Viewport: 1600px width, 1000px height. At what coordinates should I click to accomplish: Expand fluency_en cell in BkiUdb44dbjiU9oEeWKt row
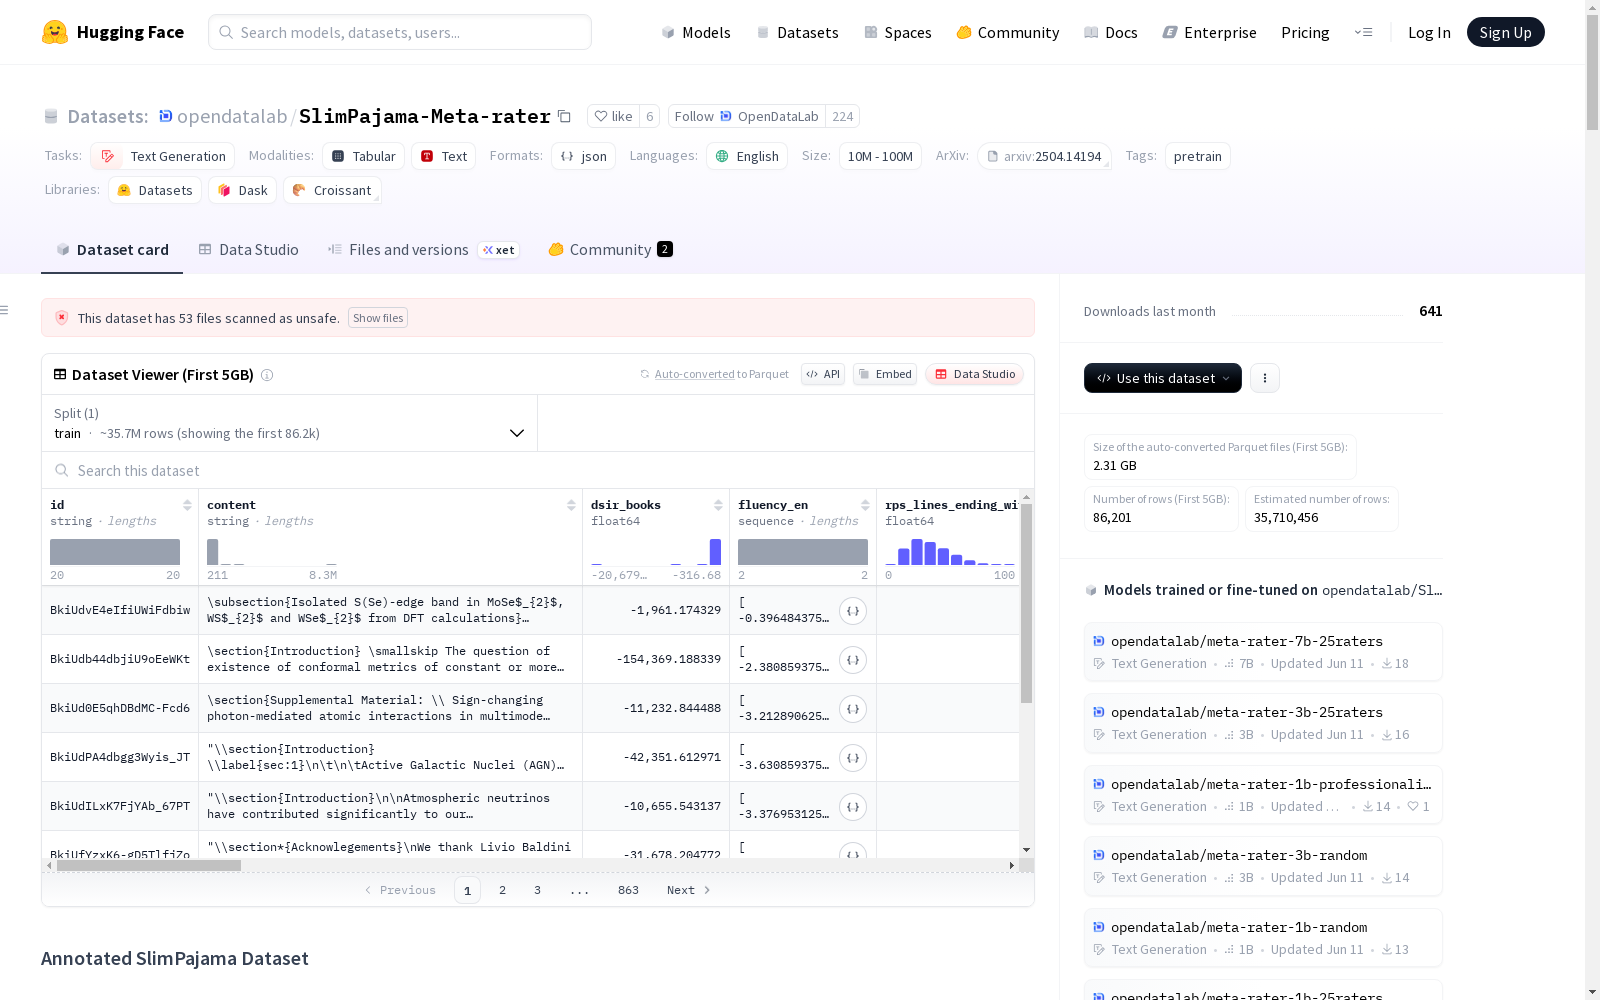[853, 660]
